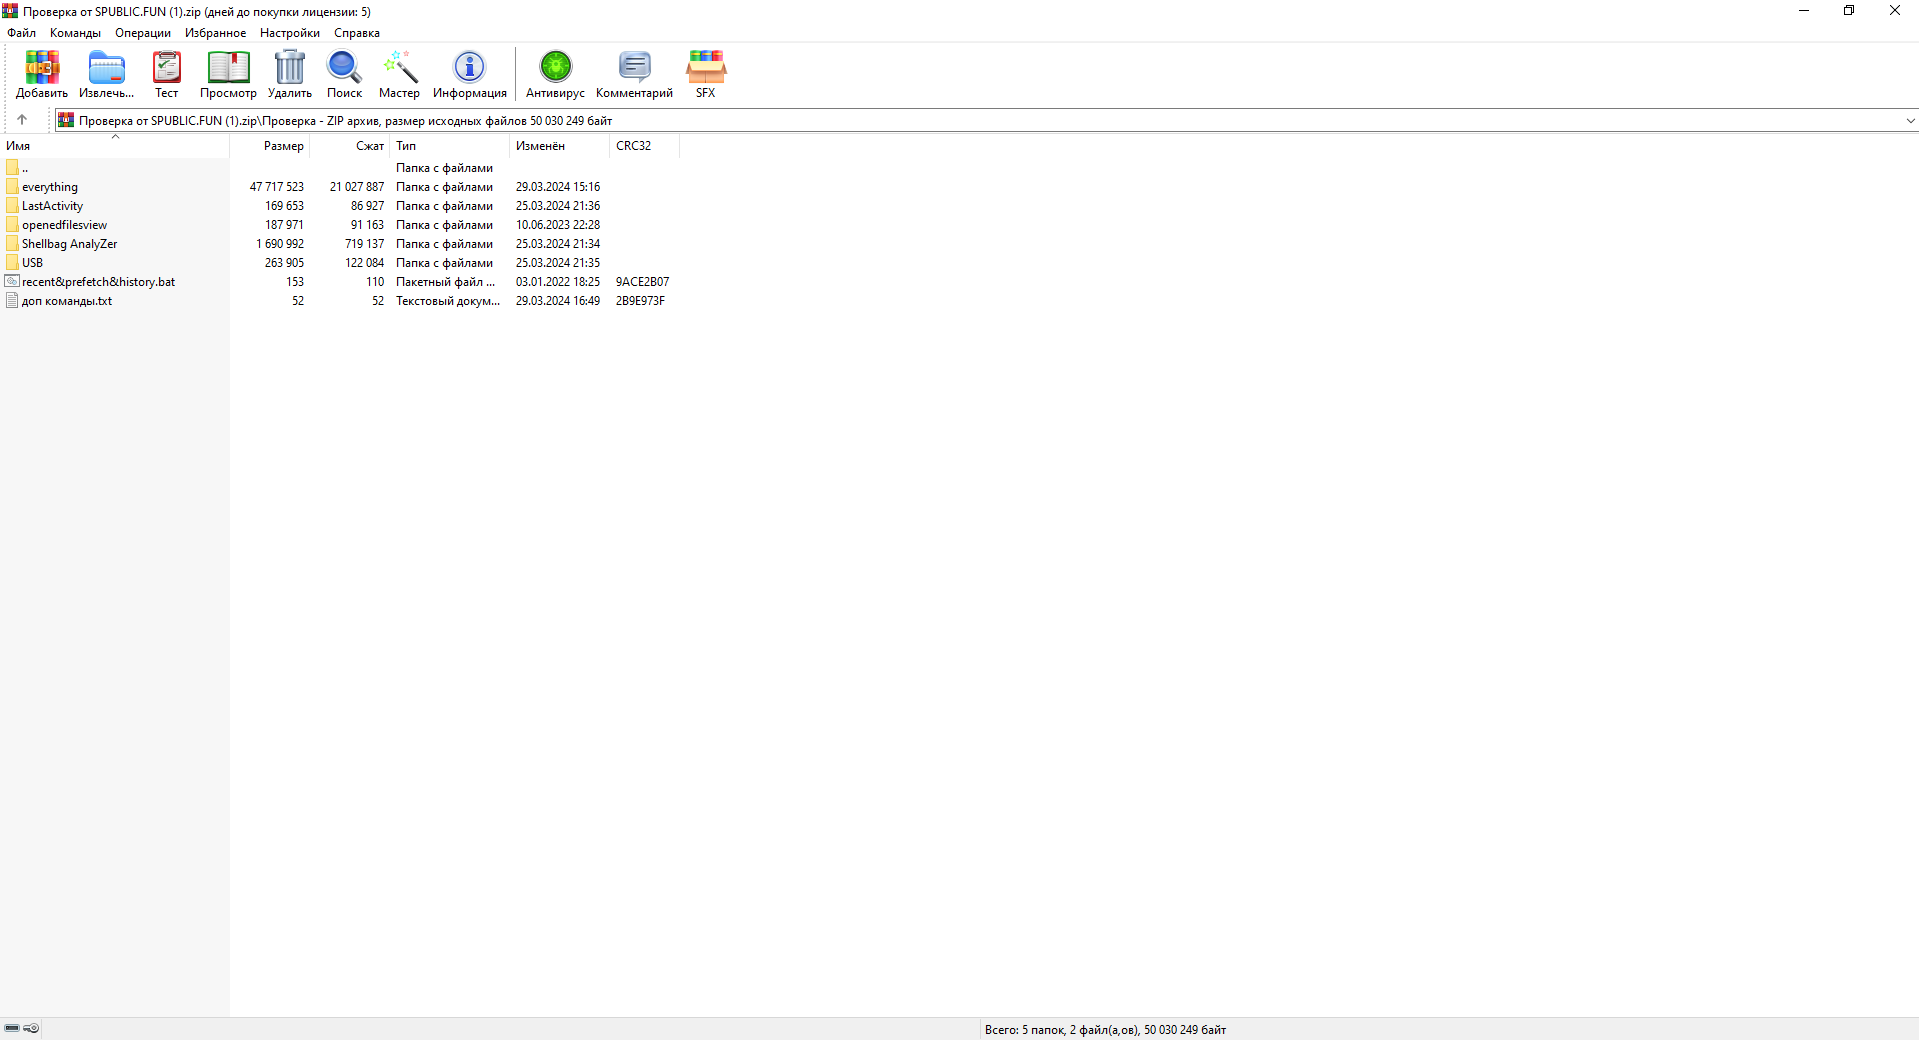Click the openedfilesview folder icon

coord(12,225)
